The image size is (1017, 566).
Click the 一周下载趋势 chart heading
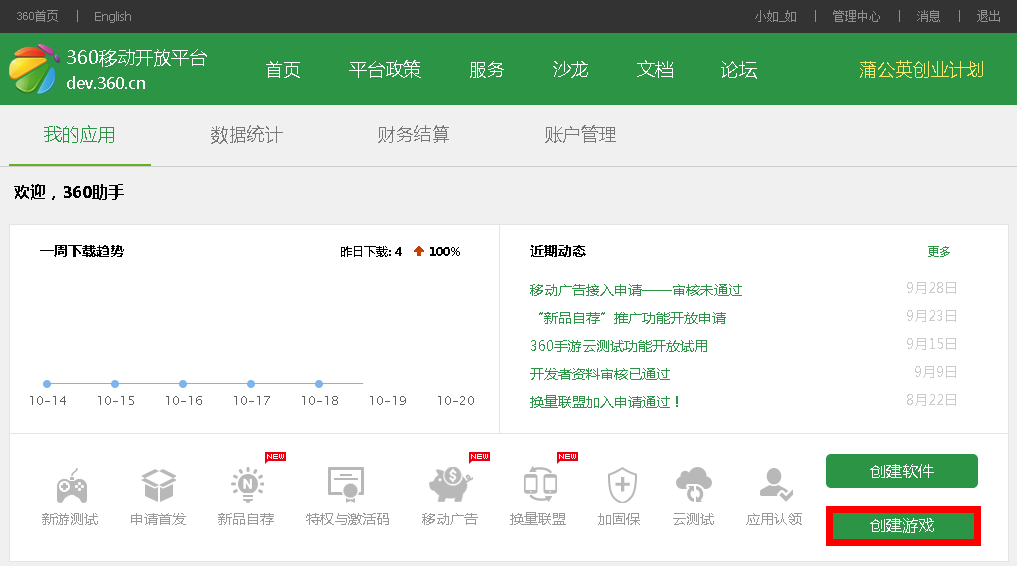(x=82, y=251)
